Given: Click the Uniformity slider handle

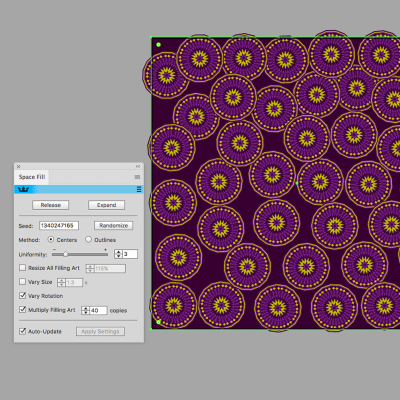Looking at the screenshot, I should coord(66,254).
